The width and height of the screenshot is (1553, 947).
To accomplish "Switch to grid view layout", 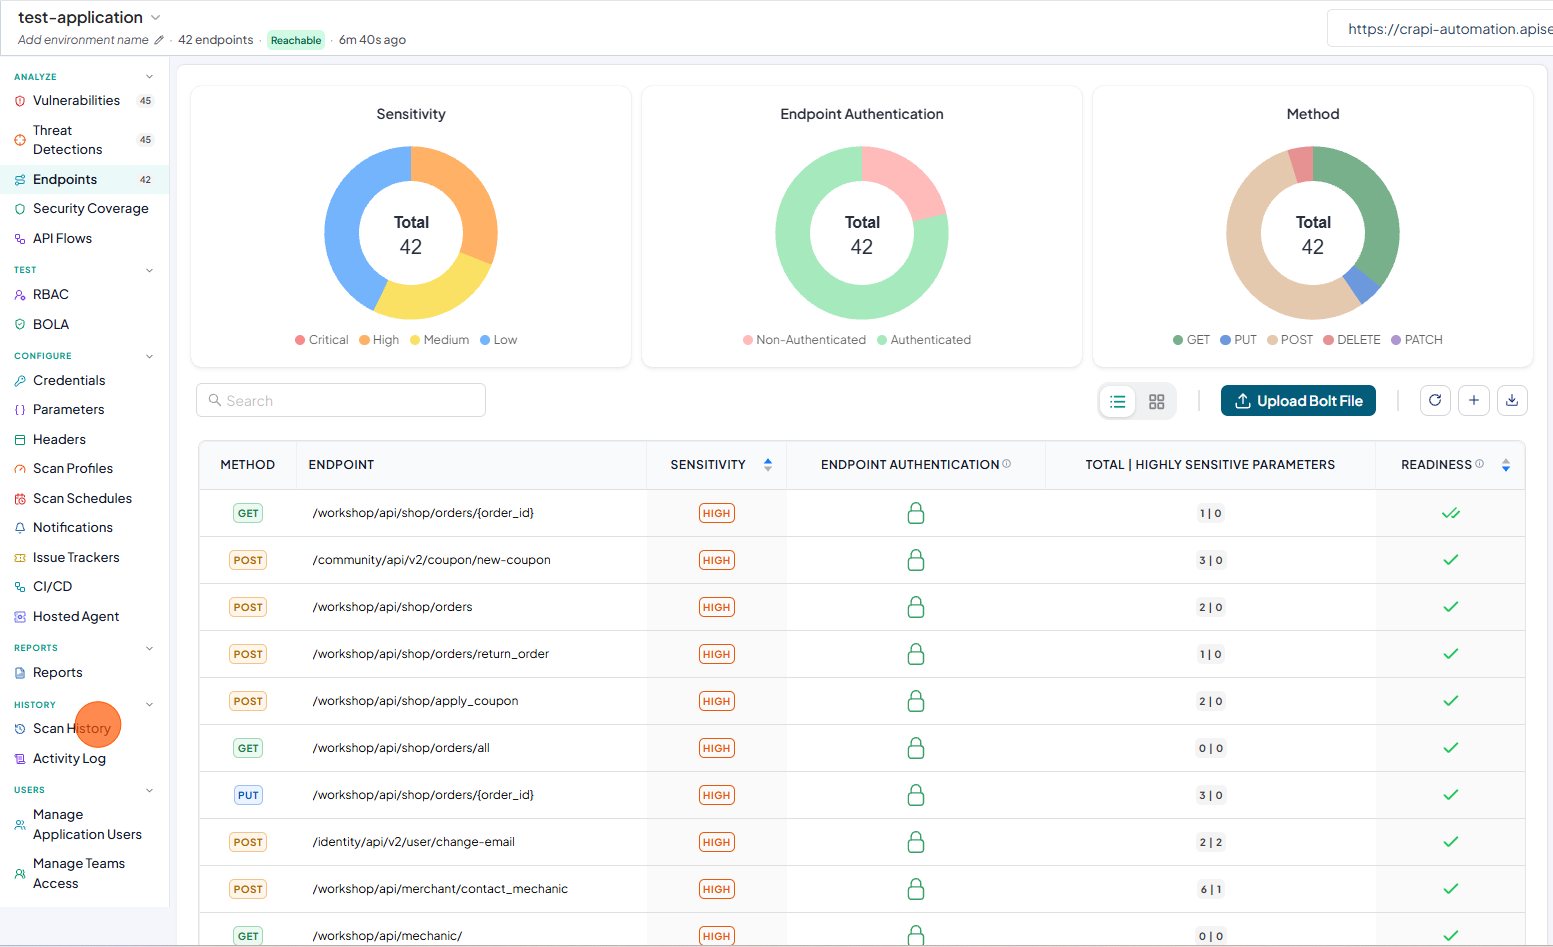I will 1156,401.
